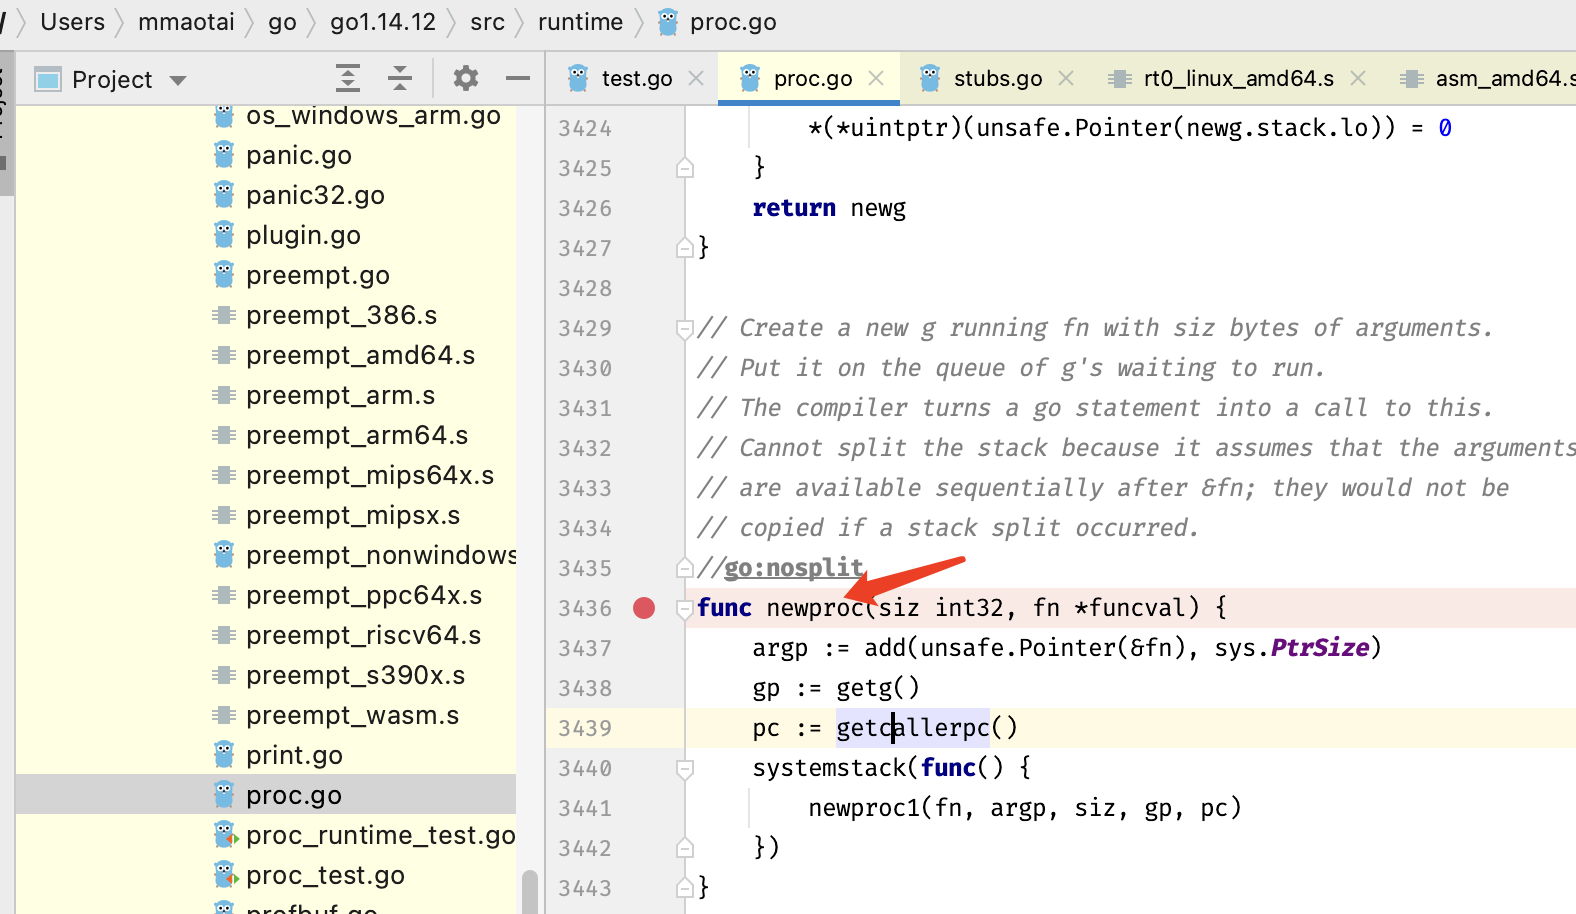
Task: Close the rt0_linux_amd64.s tab
Action: click(x=1358, y=78)
